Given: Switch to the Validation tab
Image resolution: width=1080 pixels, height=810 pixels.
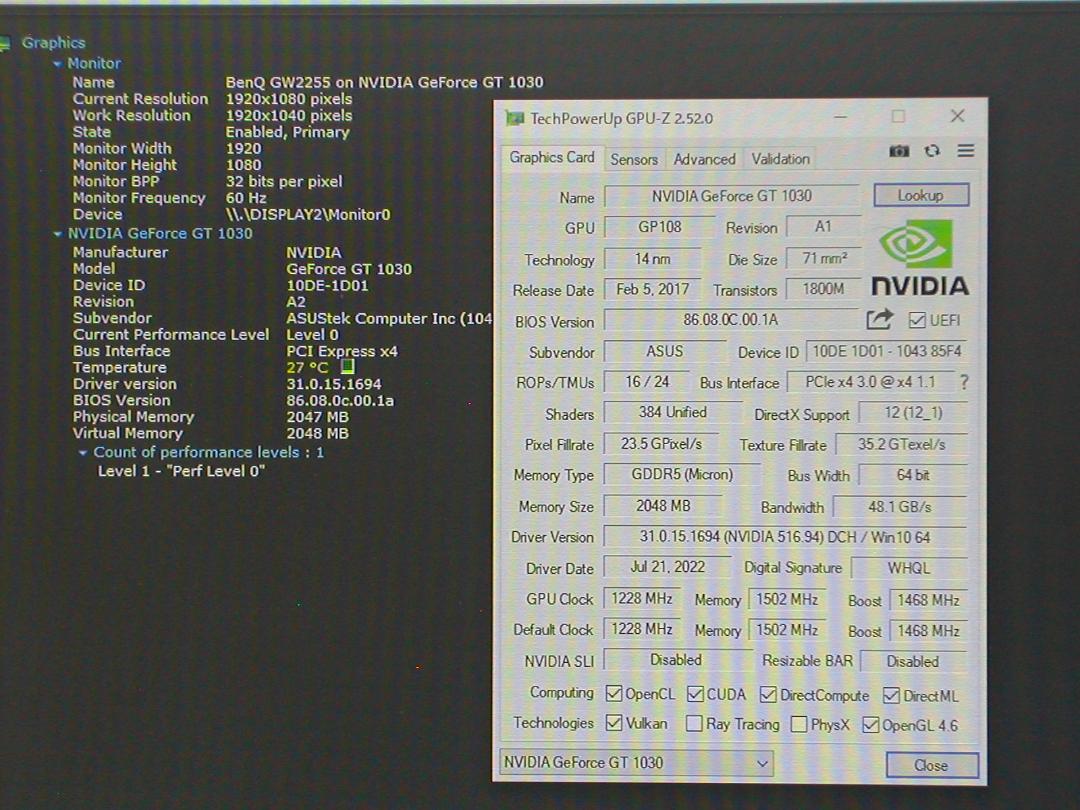Looking at the screenshot, I should pyautogui.click(x=780, y=159).
